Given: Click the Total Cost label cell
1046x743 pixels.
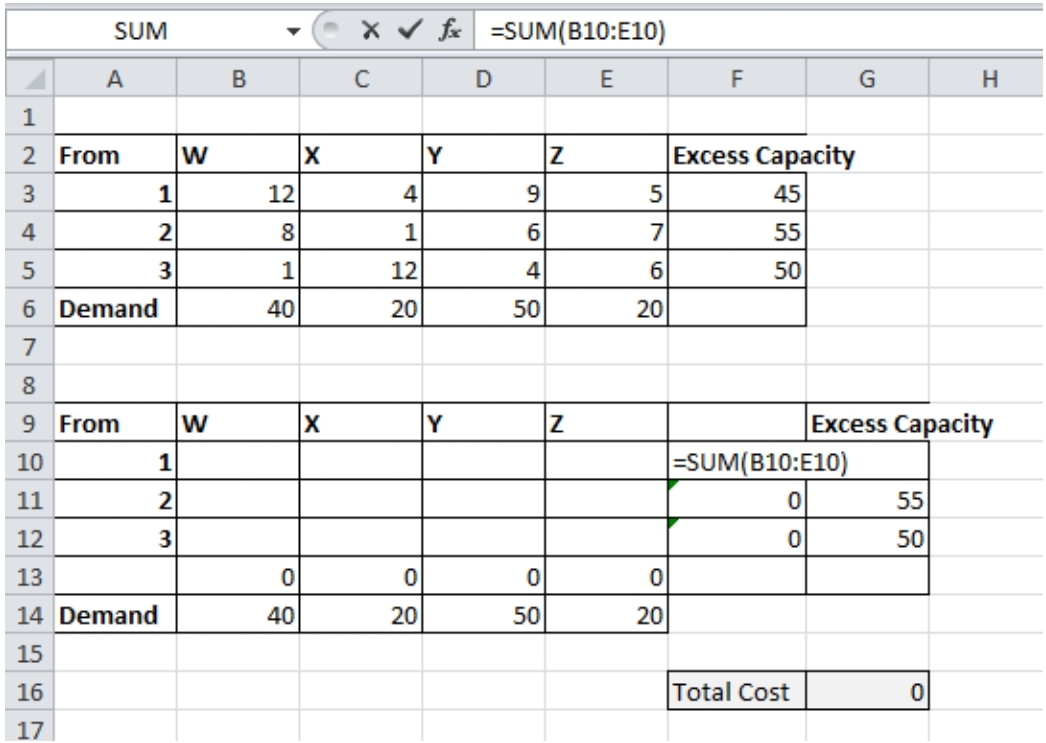Looking at the screenshot, I should 738,689.
